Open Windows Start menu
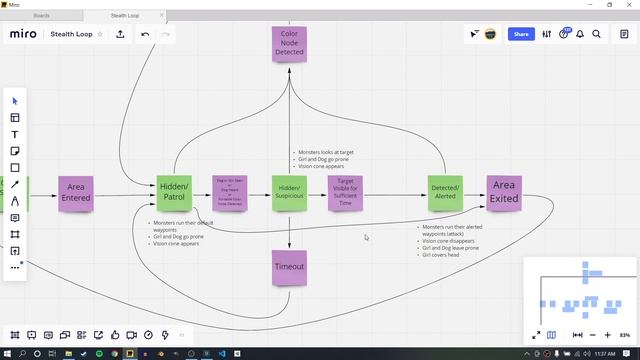The image size is (640, 360). [x=7, y=354]
